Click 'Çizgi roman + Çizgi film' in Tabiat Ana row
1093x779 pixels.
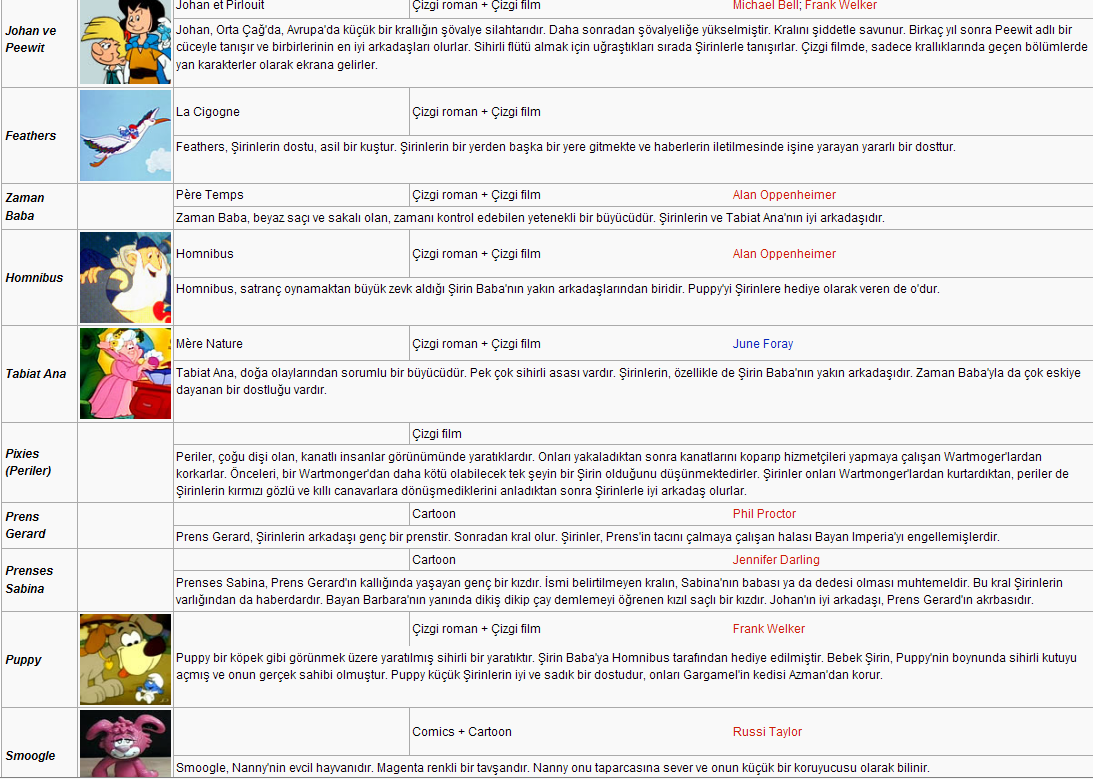tap(476, 344)
